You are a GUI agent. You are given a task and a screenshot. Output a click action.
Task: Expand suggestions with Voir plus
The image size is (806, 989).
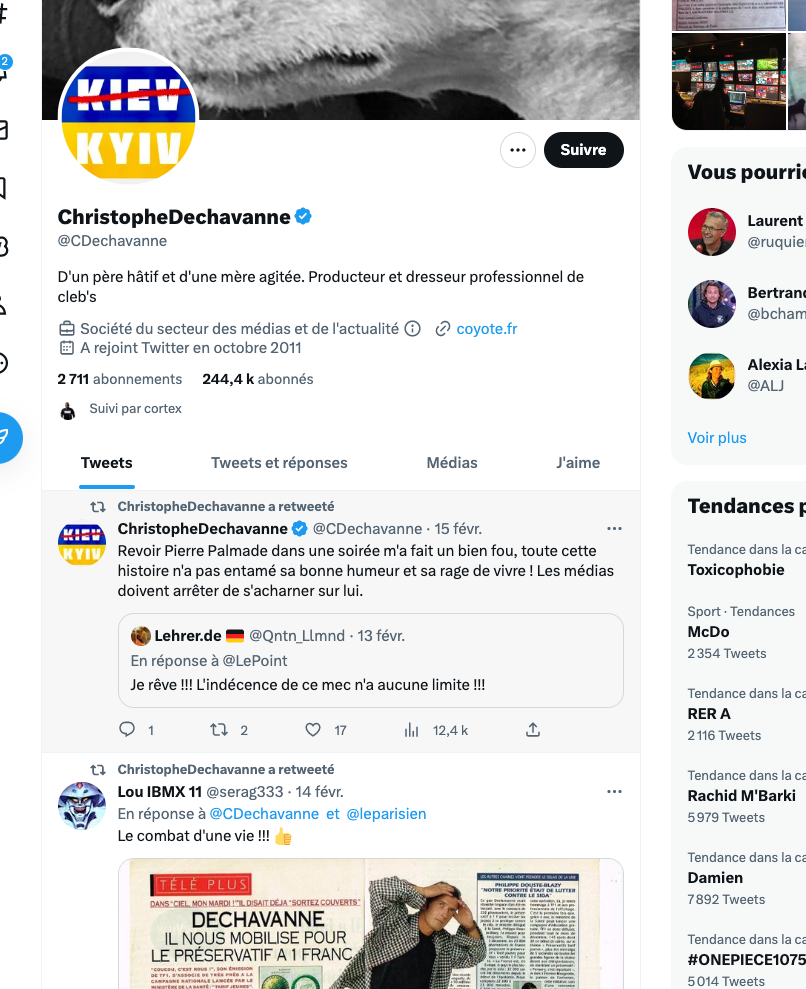pyautogui.click(x=717, y=438)
